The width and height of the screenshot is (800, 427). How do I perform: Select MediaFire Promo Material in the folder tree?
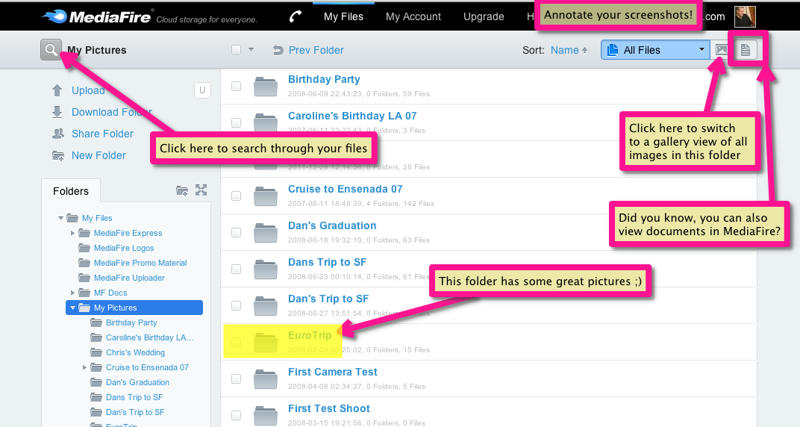click(x=140, y=263)
